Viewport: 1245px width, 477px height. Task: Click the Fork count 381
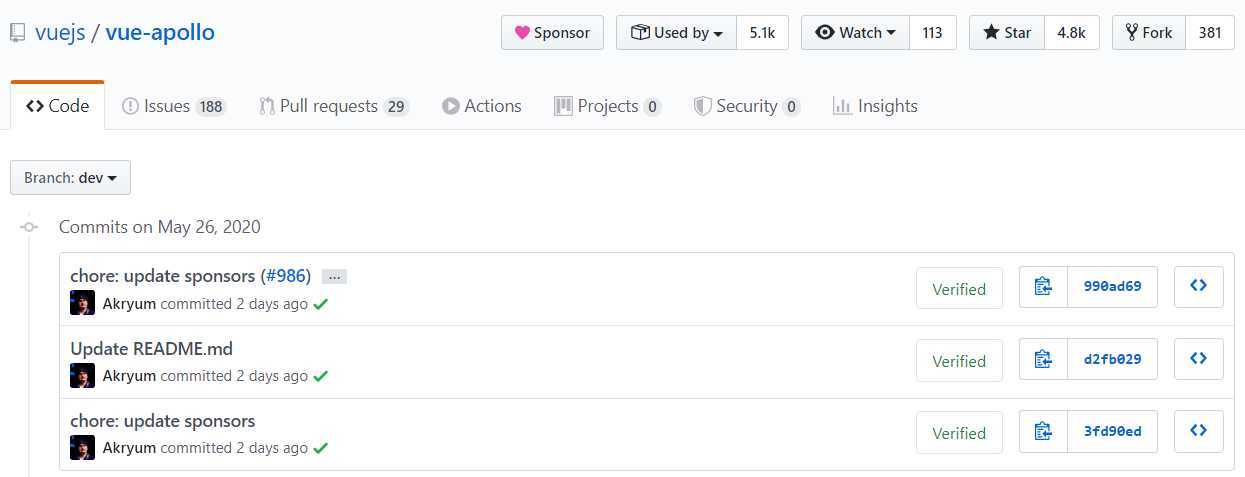click(x=1210, y=32)
